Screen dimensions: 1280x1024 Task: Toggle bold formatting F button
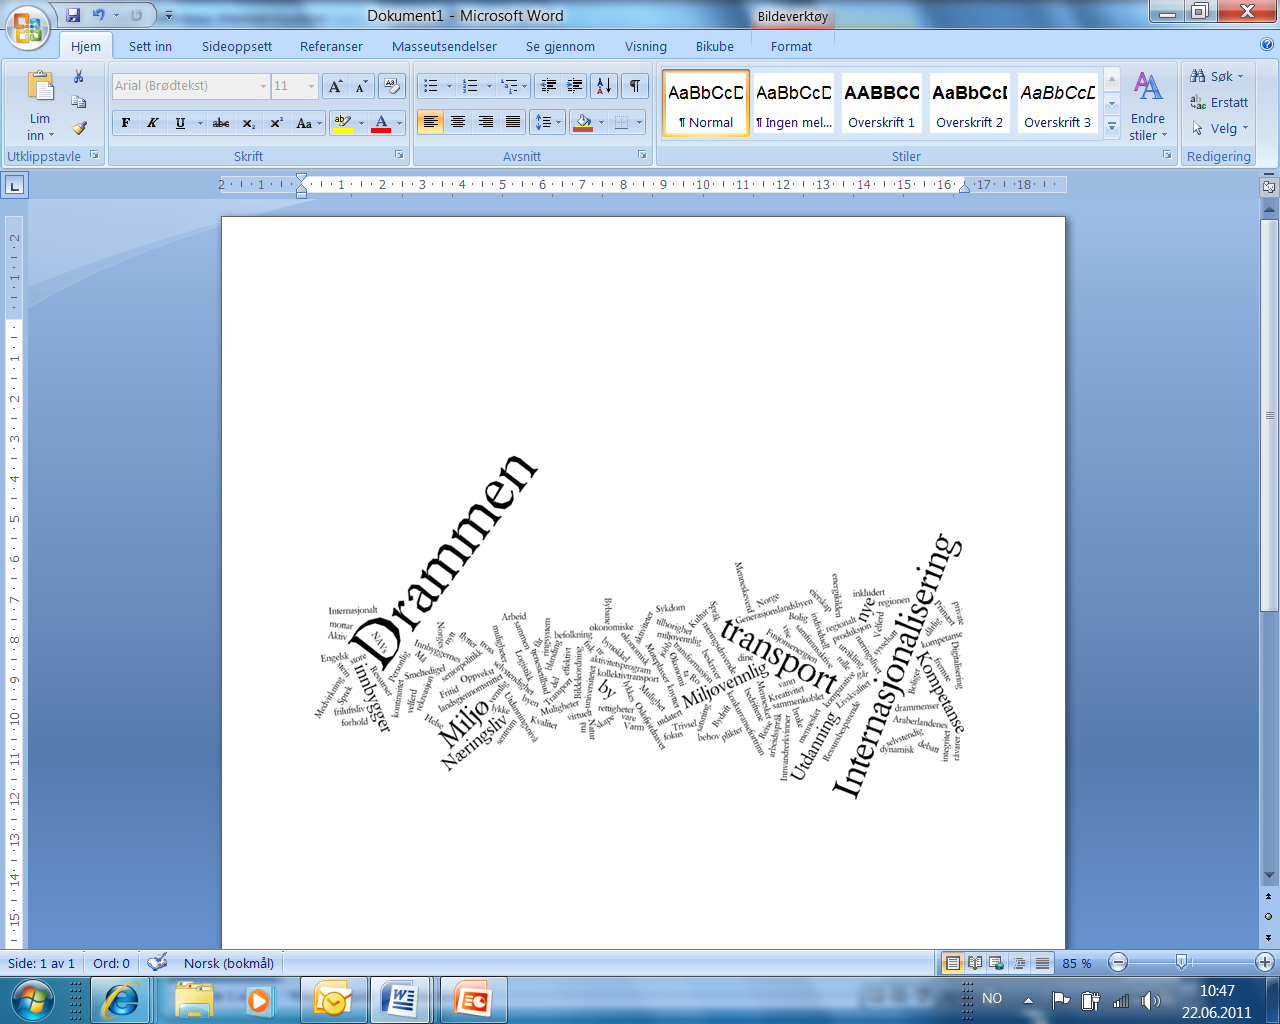[x=125, y=123]
